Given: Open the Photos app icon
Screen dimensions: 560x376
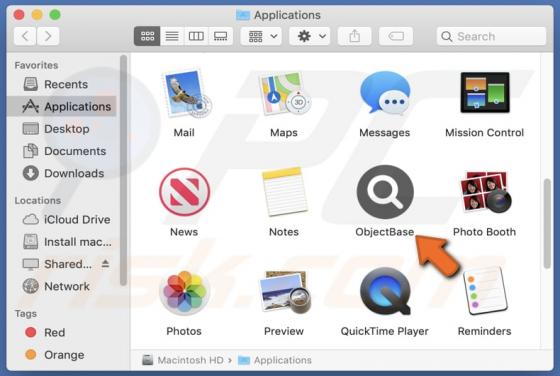Looking at the screenshot, I should coord(184,293).
